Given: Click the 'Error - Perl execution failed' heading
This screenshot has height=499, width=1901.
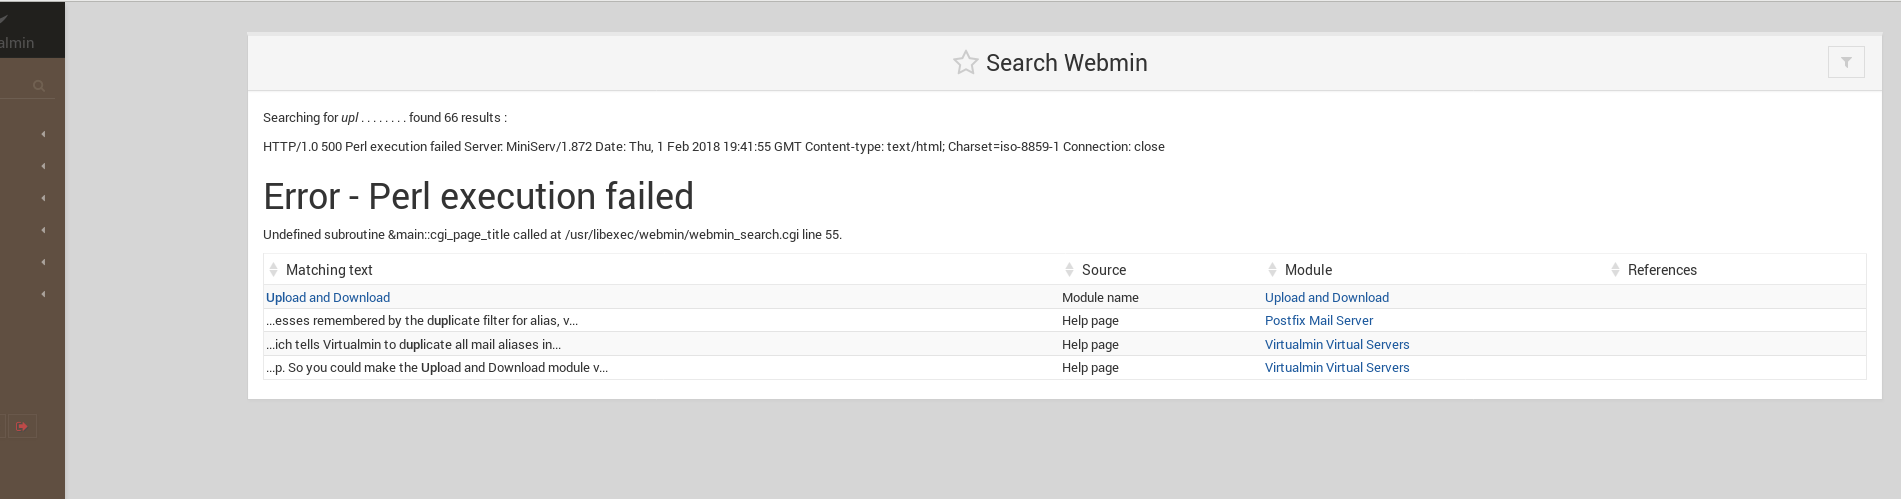Looking at the screenshot, I should [478, 196].
